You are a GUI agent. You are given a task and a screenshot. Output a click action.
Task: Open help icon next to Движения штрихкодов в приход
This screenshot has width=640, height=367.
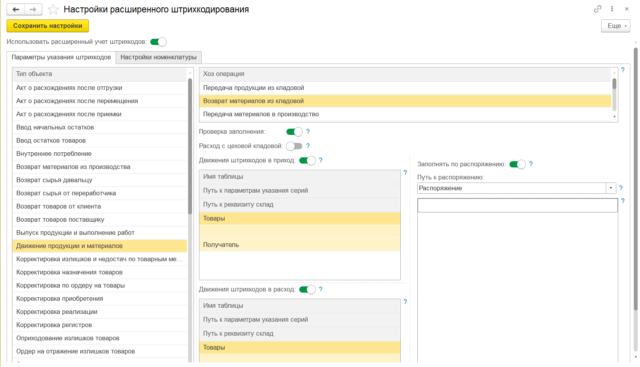(x=320, y=160)
